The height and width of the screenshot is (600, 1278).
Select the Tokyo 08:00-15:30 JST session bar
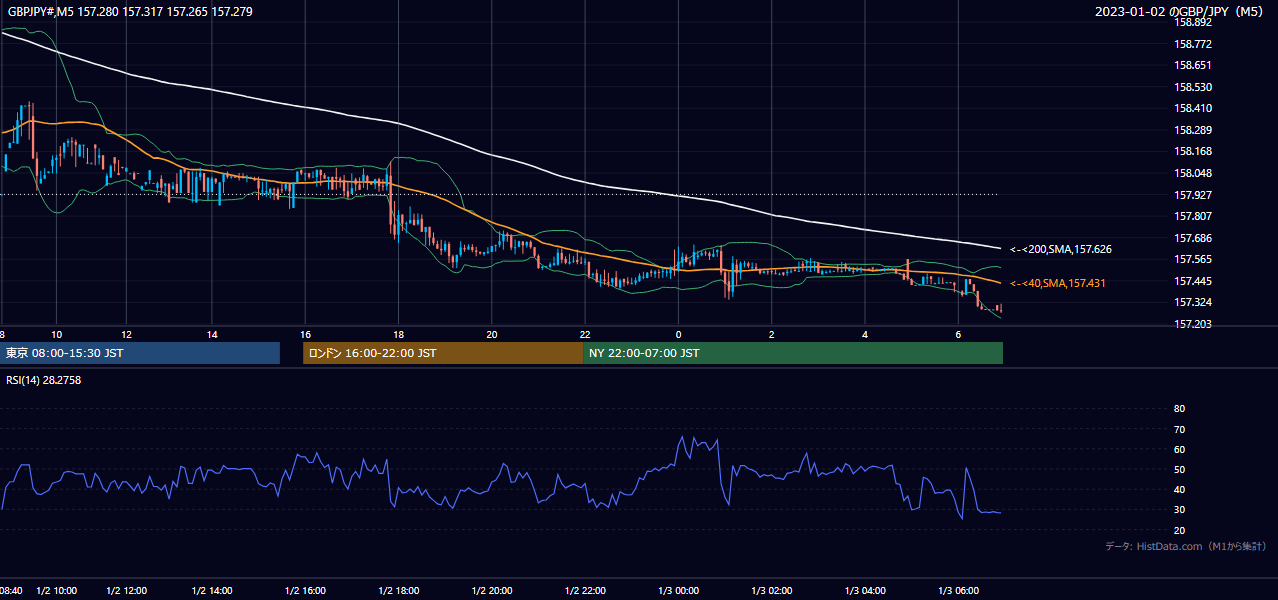(140, 353)
